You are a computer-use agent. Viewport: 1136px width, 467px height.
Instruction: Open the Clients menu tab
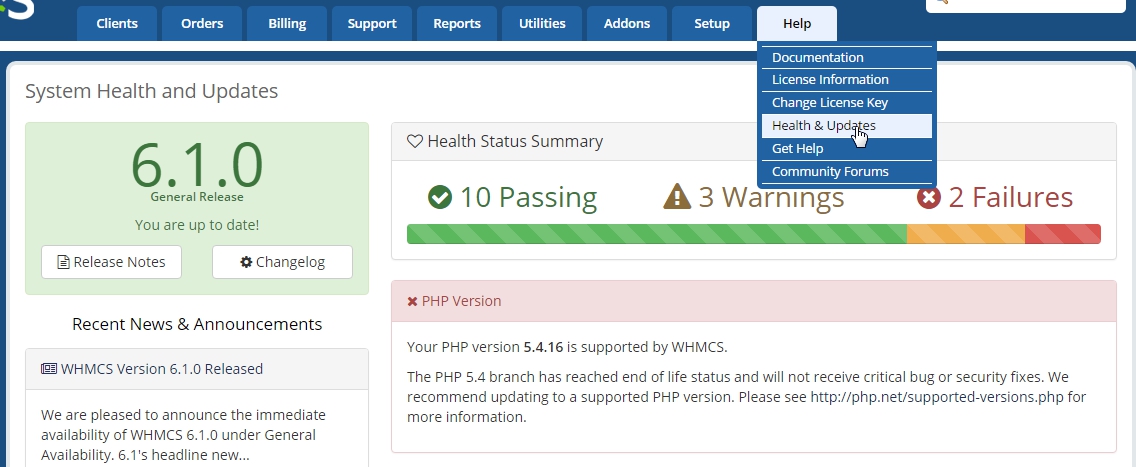point(117,23)
